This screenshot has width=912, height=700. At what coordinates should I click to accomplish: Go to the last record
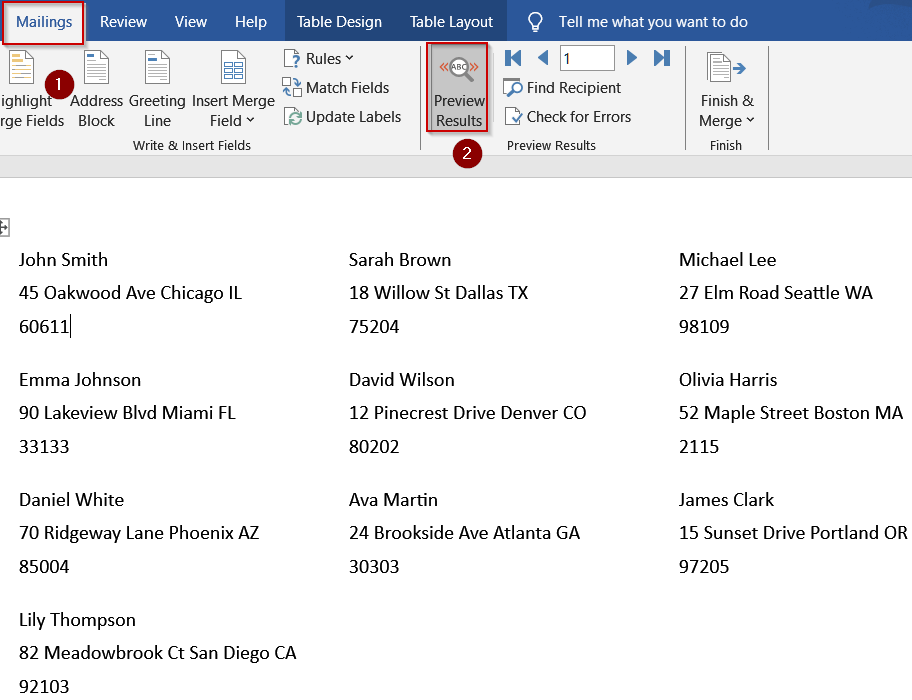(x=662, y=58)
